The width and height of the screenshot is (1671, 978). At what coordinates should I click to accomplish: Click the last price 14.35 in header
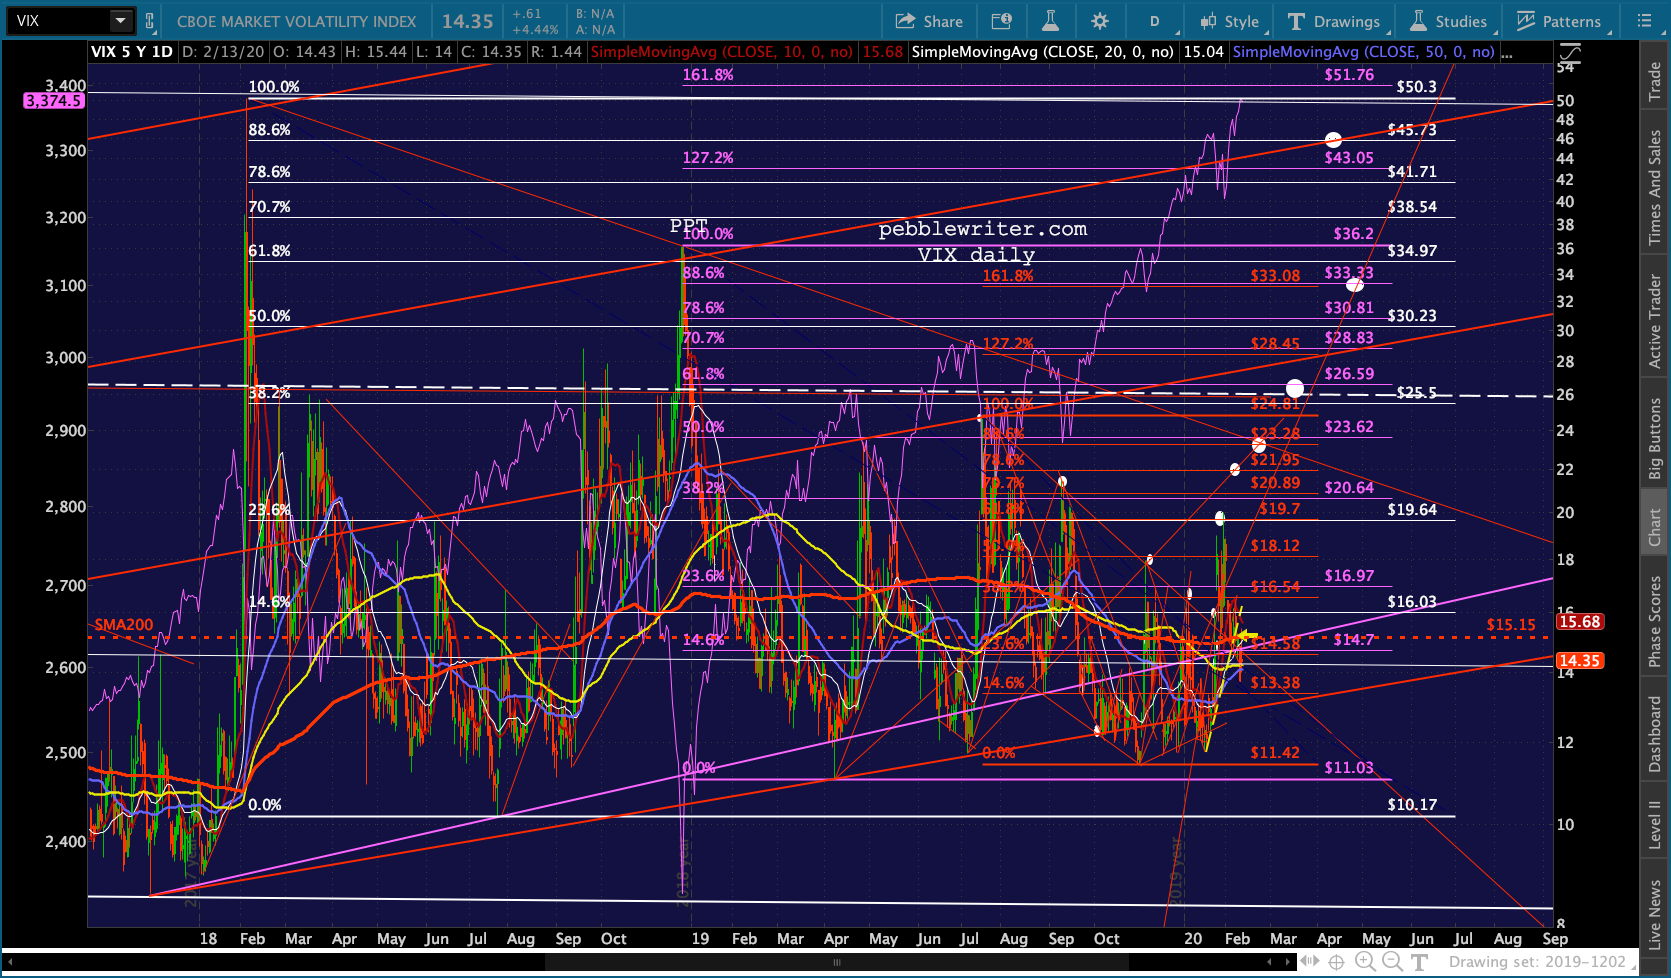click(468, 21)
